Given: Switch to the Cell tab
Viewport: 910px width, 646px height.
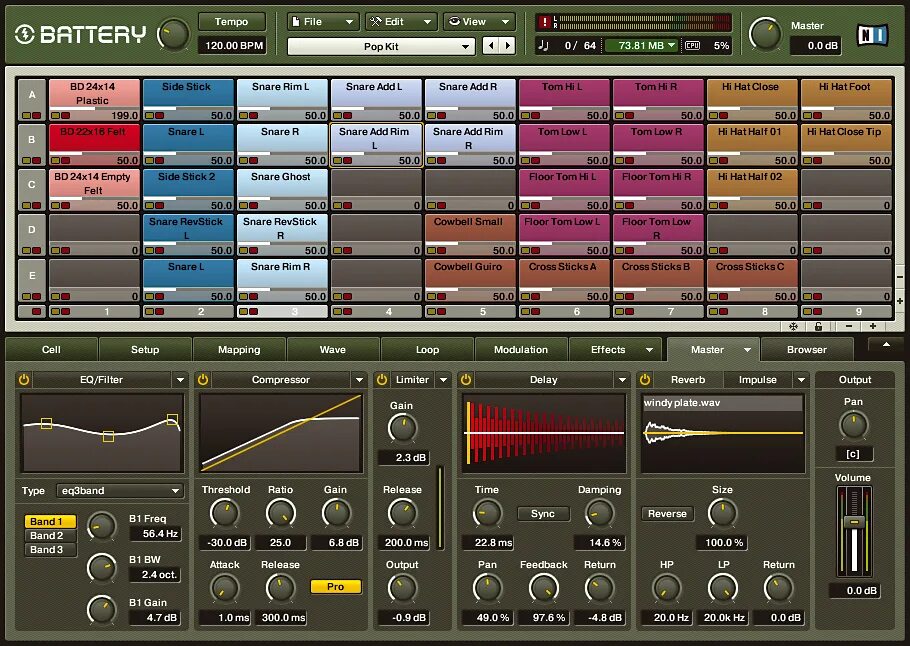Looking at the screenshot, I should tap(51, 349).
